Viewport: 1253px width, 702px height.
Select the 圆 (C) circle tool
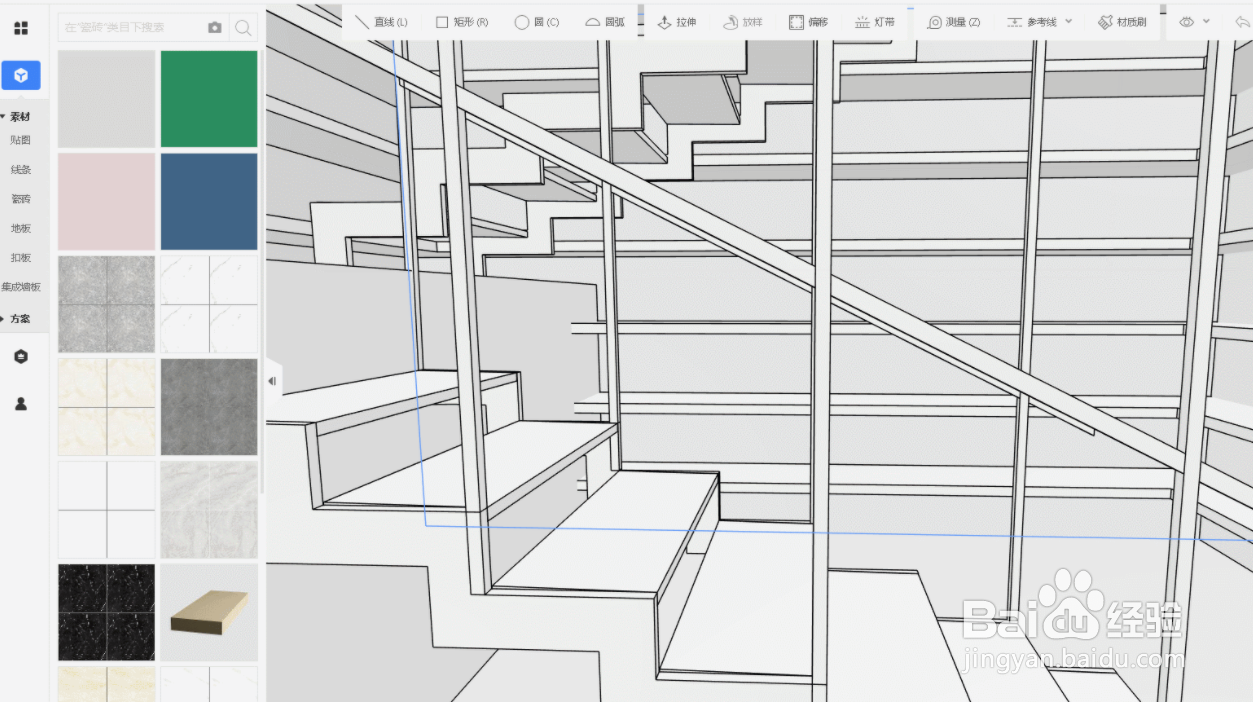537,22
